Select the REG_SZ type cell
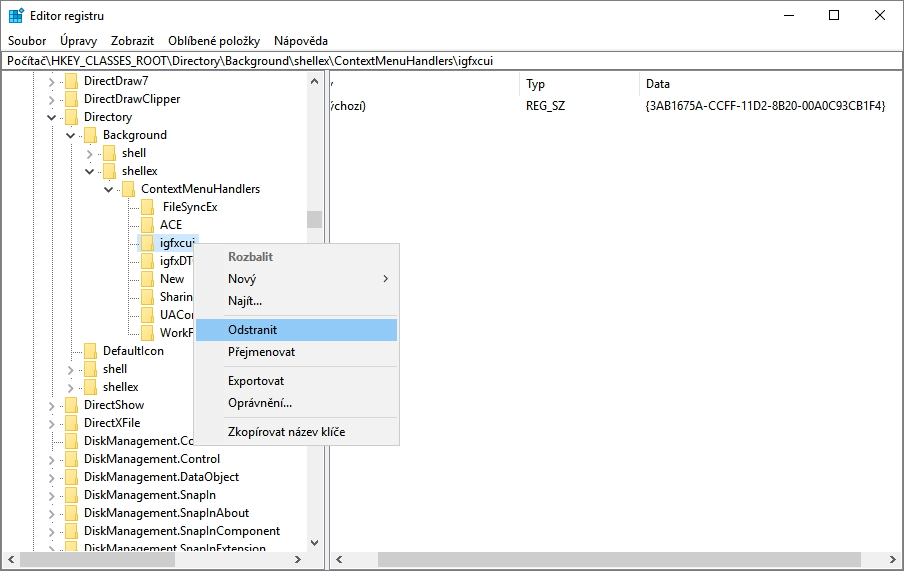The width and height of the screenshot is (904, 571). click(545, 106)
